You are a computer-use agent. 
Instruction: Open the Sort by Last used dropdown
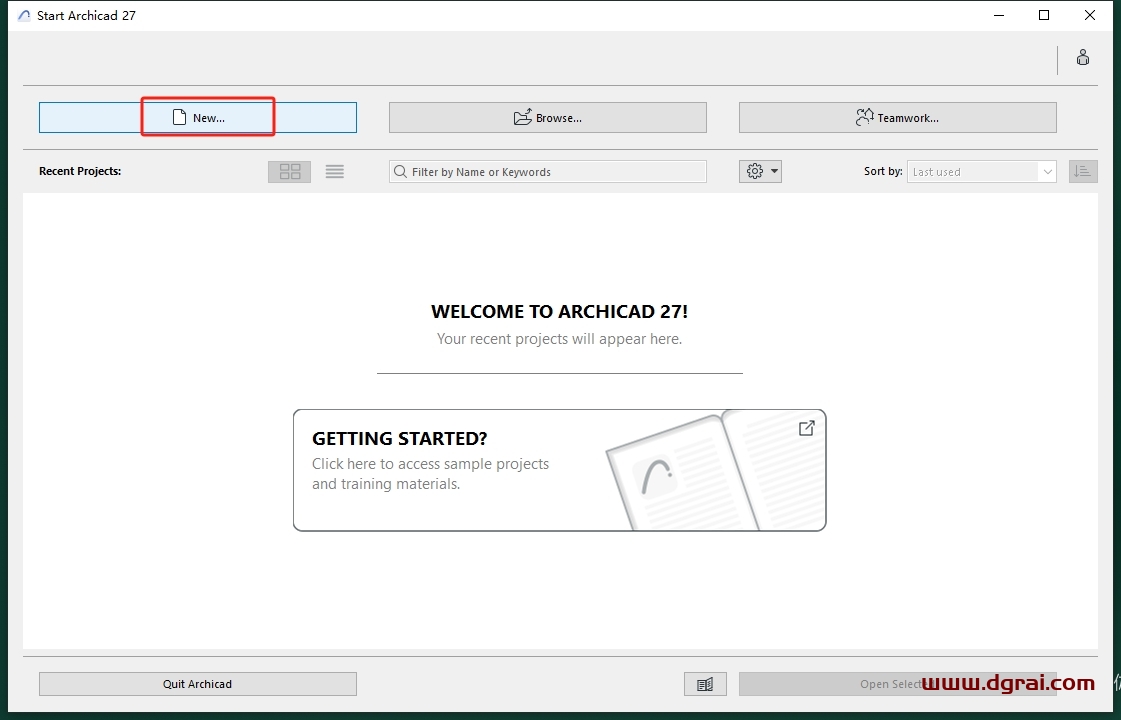[981, 172]
